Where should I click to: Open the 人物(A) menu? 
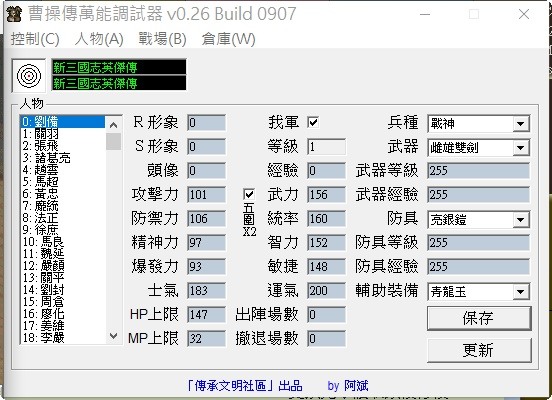coord(99,39)
